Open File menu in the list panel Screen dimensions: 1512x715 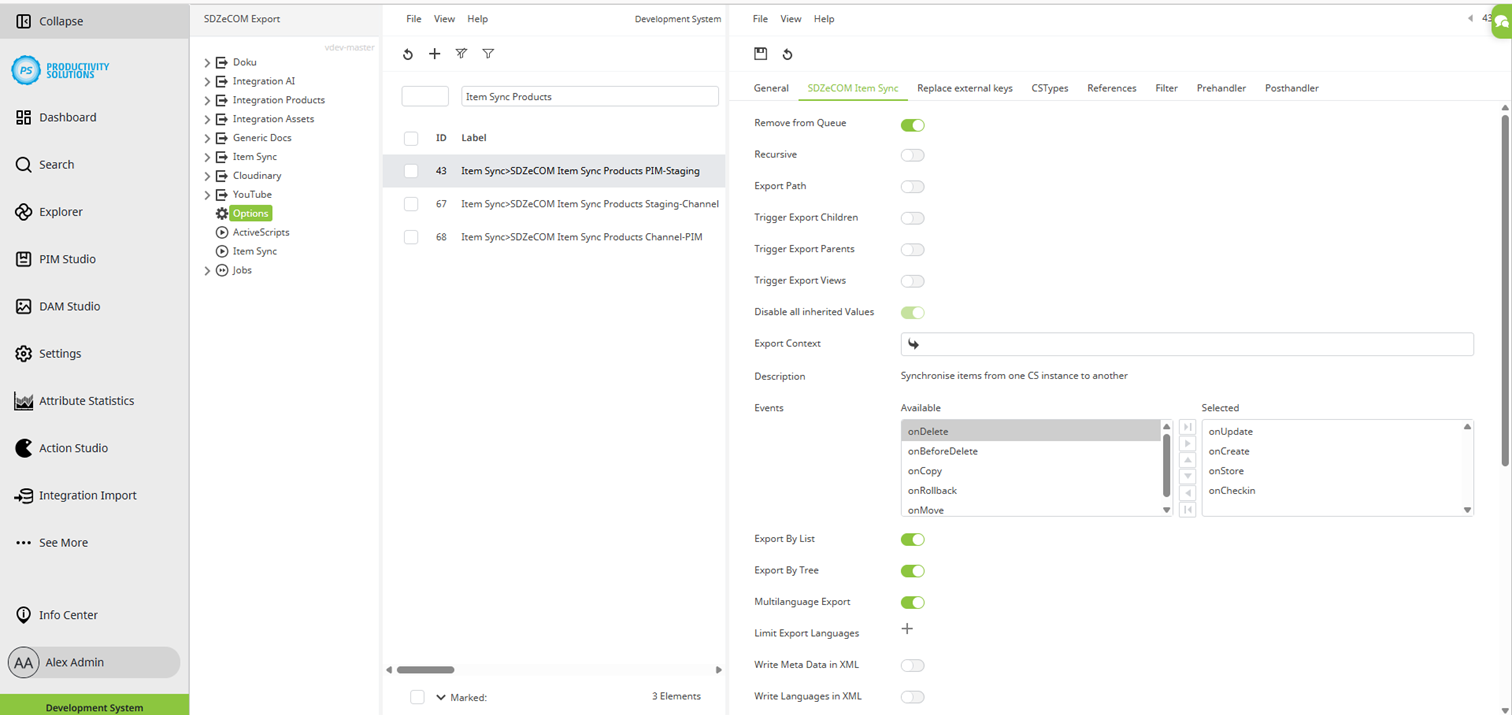coord(413,19)
